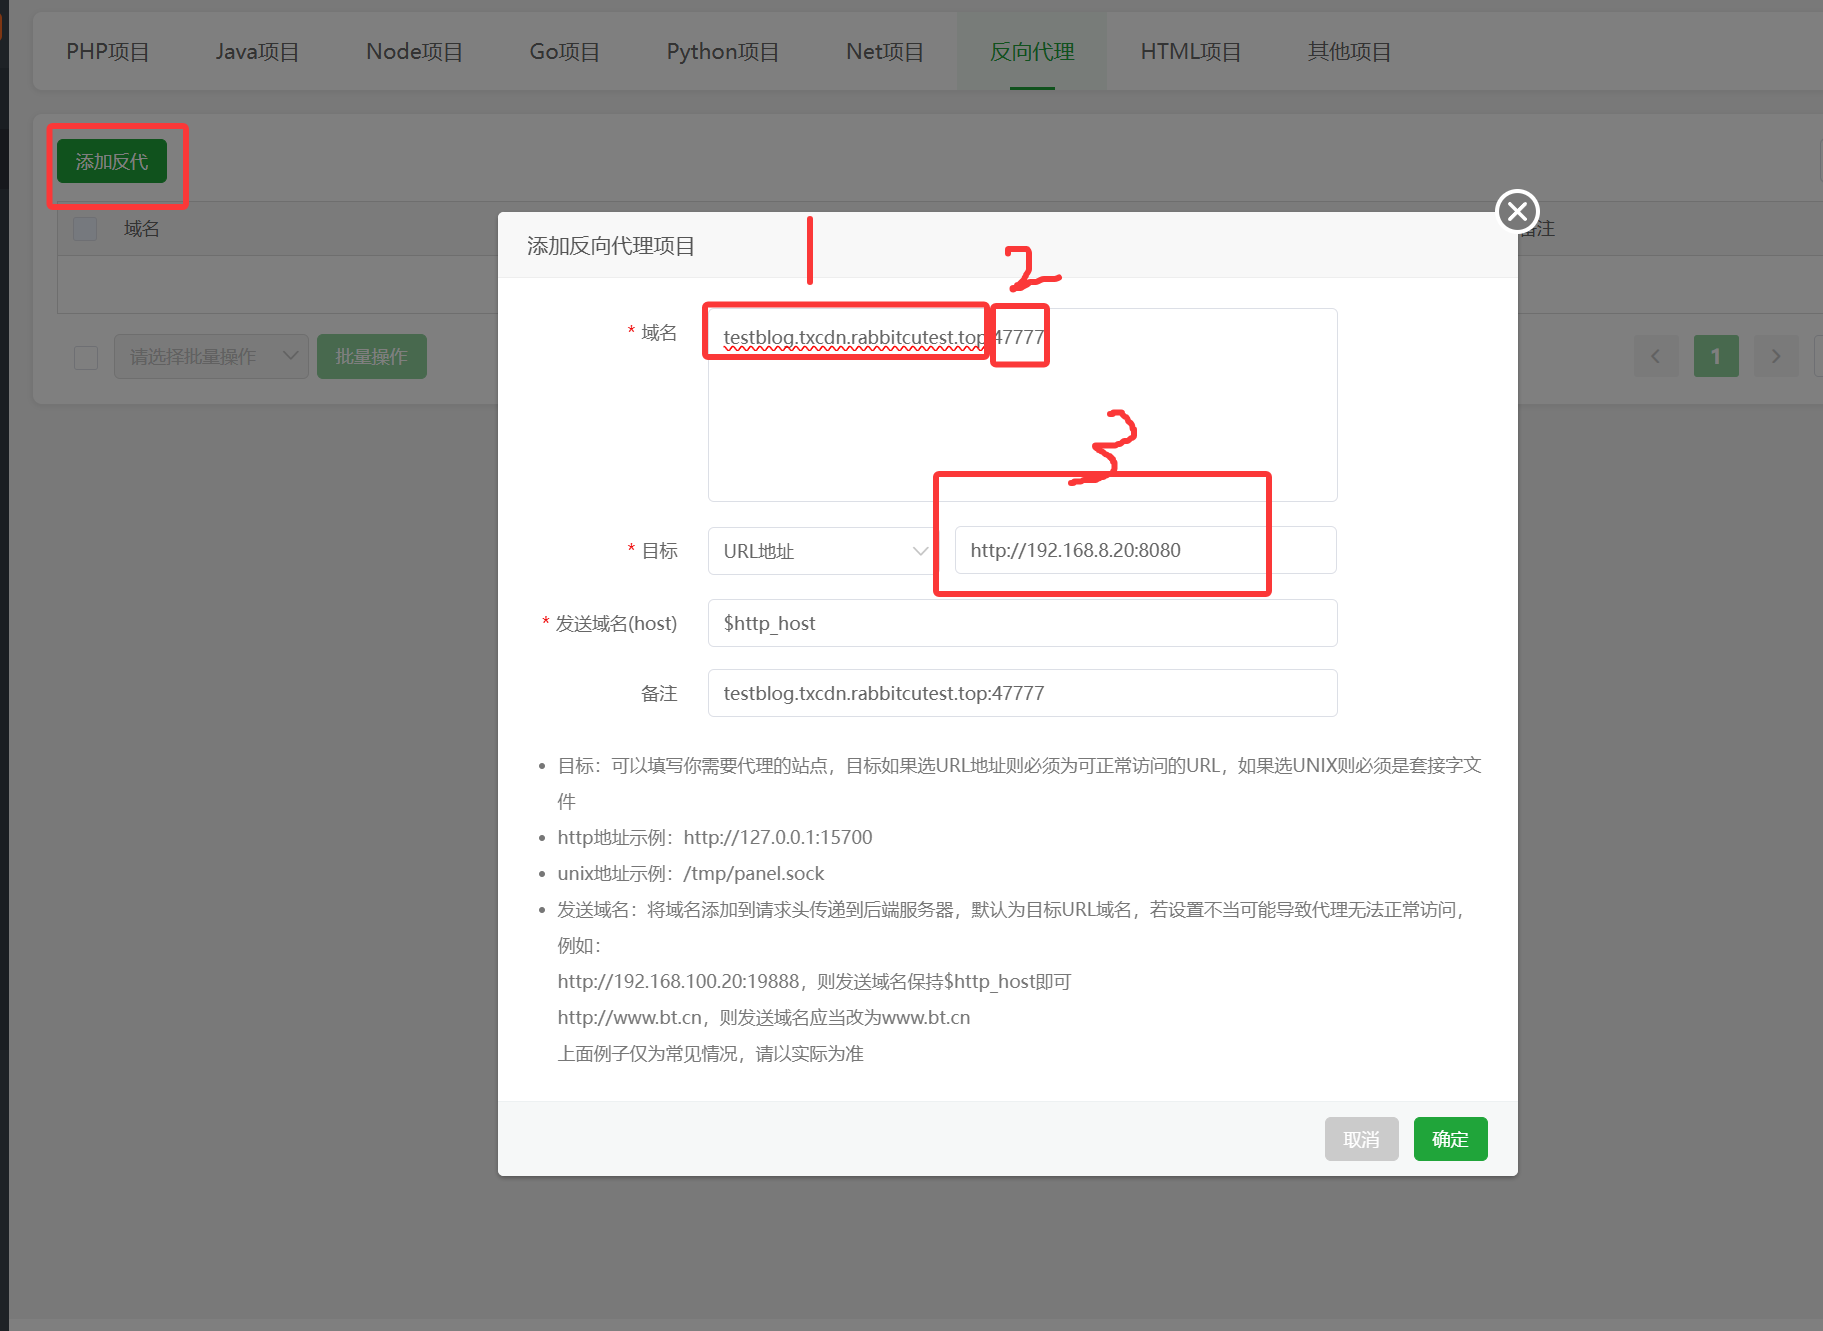Open the 请选择批量操作 dropdown
1823x1331 pixels.
click(x=211, y=357)
